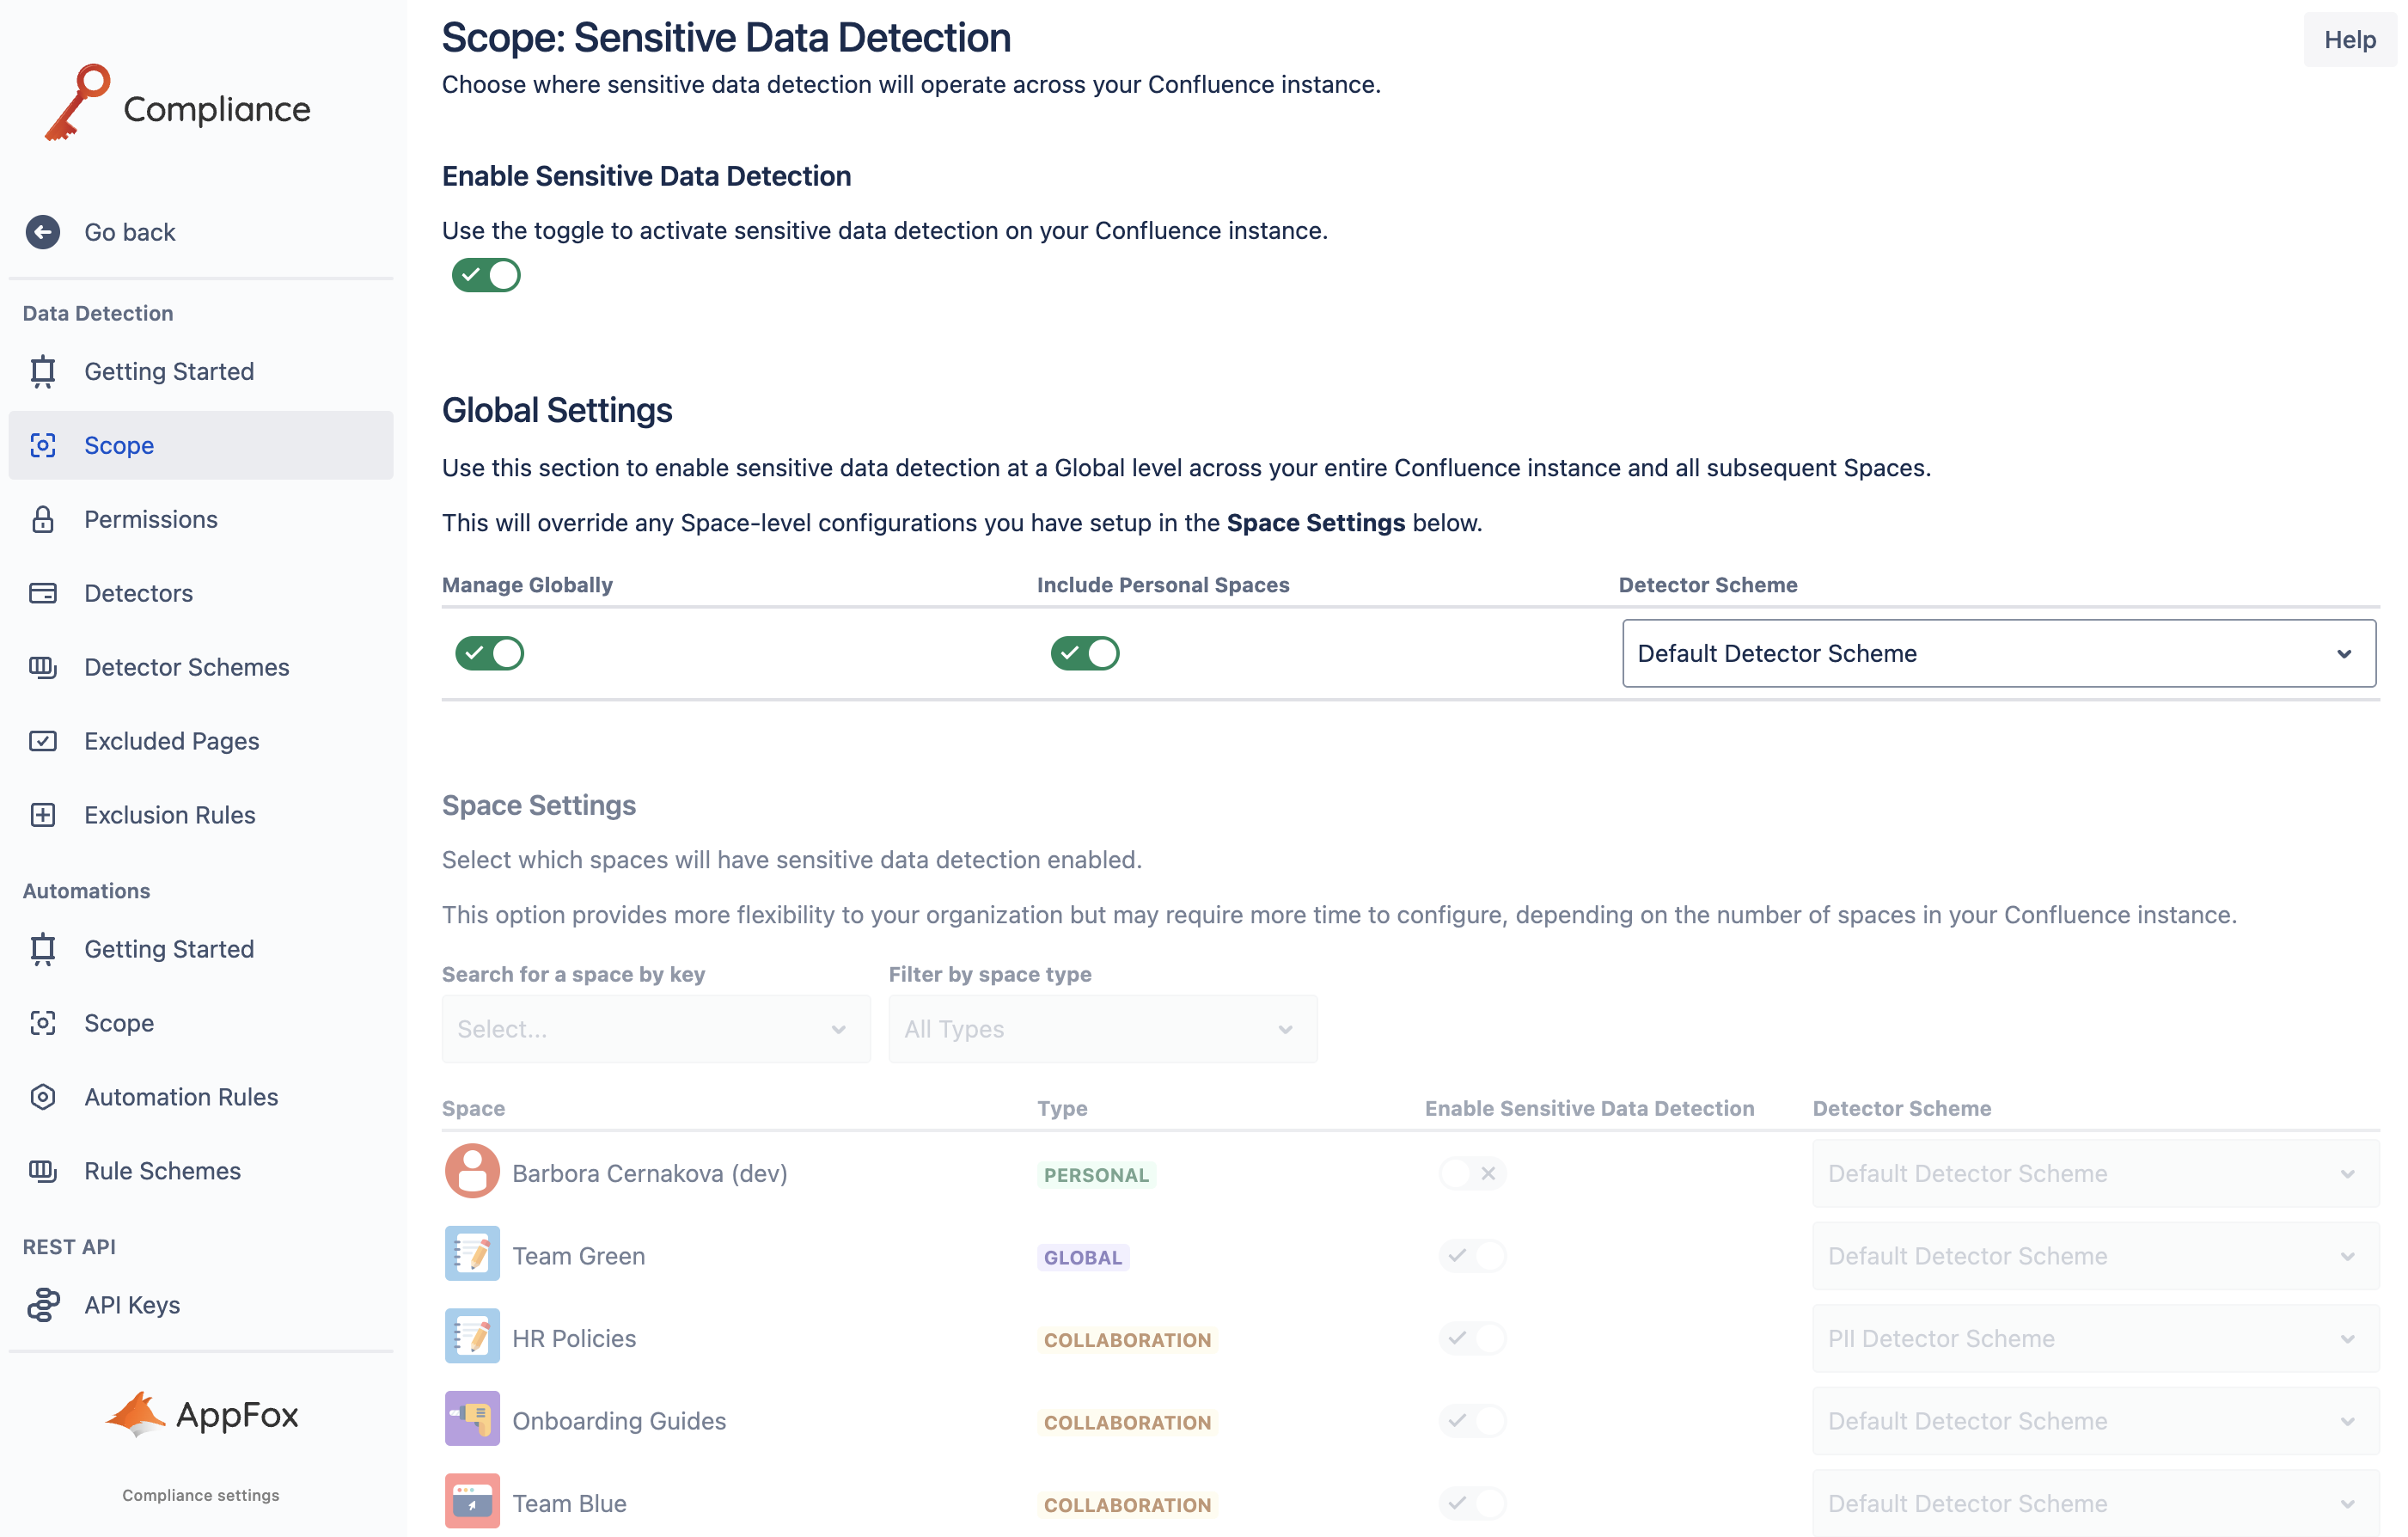Open the Onboarding Guides space link
Image resolution: width=2408 pixels, height=1537 pixels.
[x=618, y=1421]
